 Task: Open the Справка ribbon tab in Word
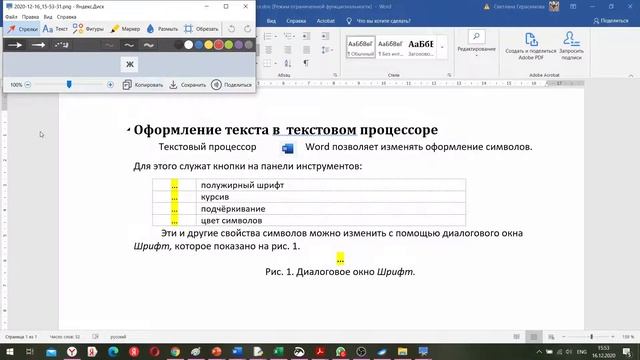click(x=296, y=21)
